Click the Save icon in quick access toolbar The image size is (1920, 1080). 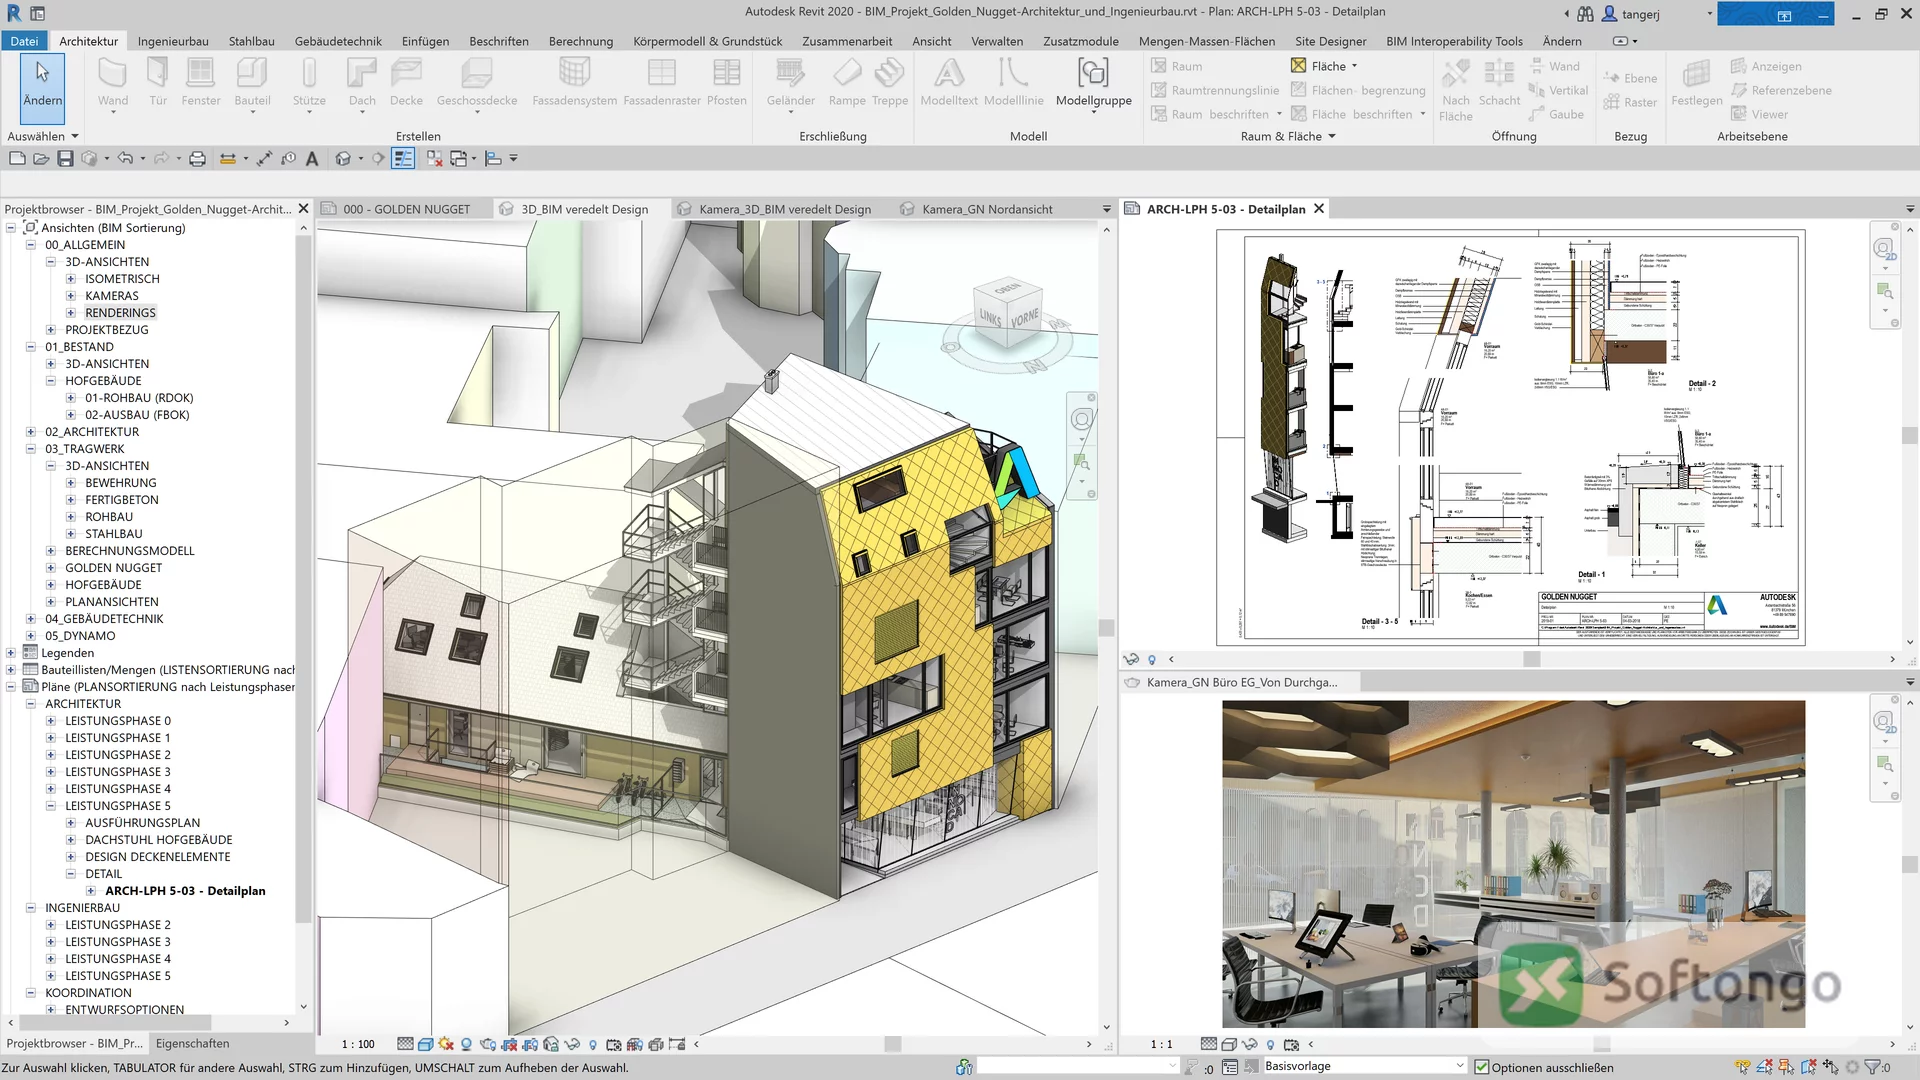[x=65, y=159]
